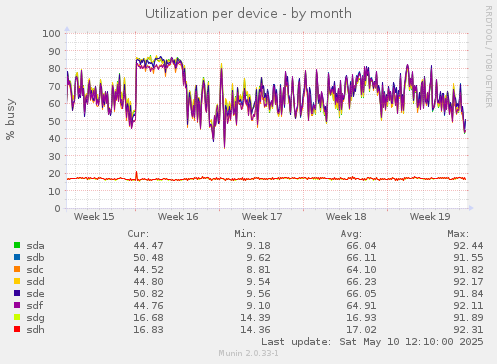
Task: Click sdb minimum value 9.62
Action: (x=258, y=258)
